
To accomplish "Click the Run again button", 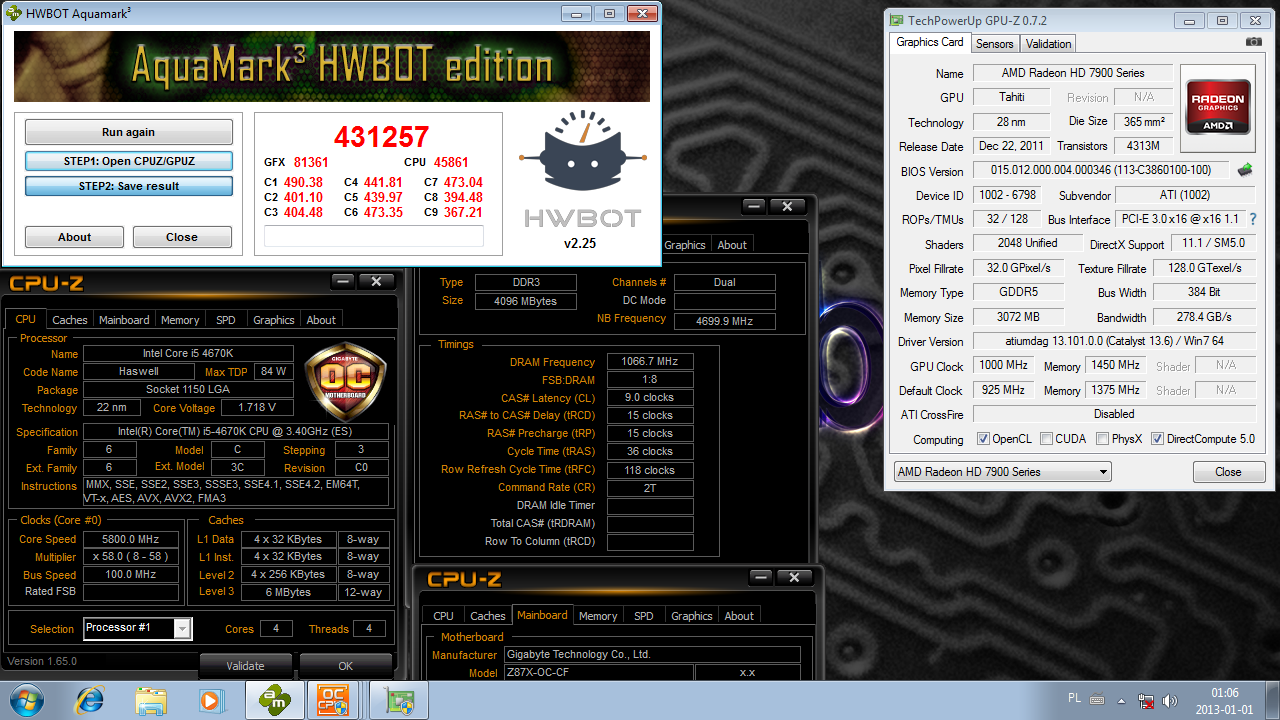I will (x=128, y=132).
